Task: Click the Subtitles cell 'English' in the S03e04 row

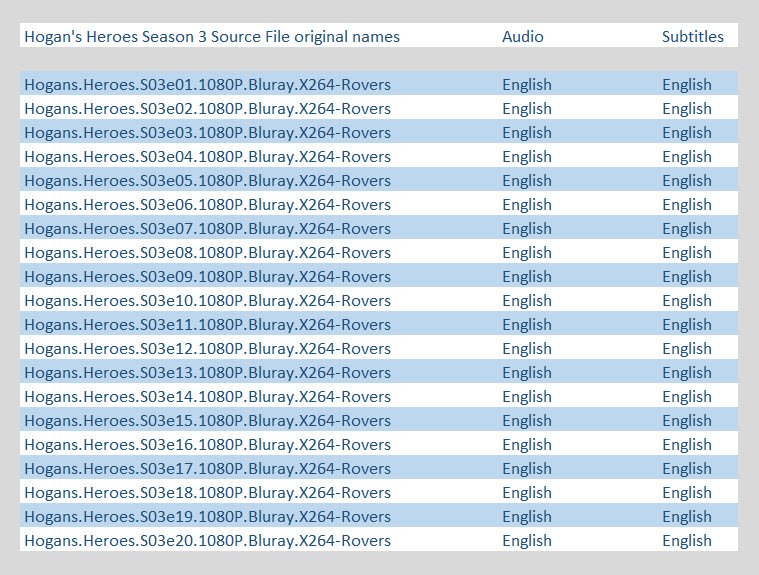Action: point(687,157)
